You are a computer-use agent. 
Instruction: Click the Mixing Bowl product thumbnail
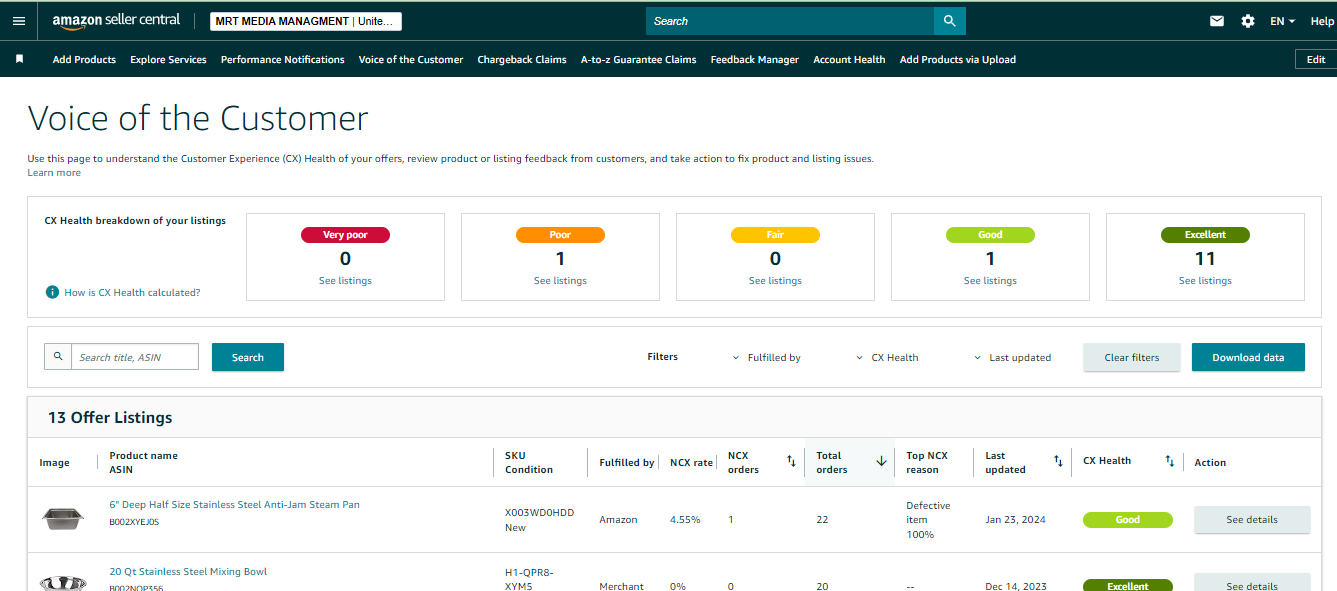point(62,582)
